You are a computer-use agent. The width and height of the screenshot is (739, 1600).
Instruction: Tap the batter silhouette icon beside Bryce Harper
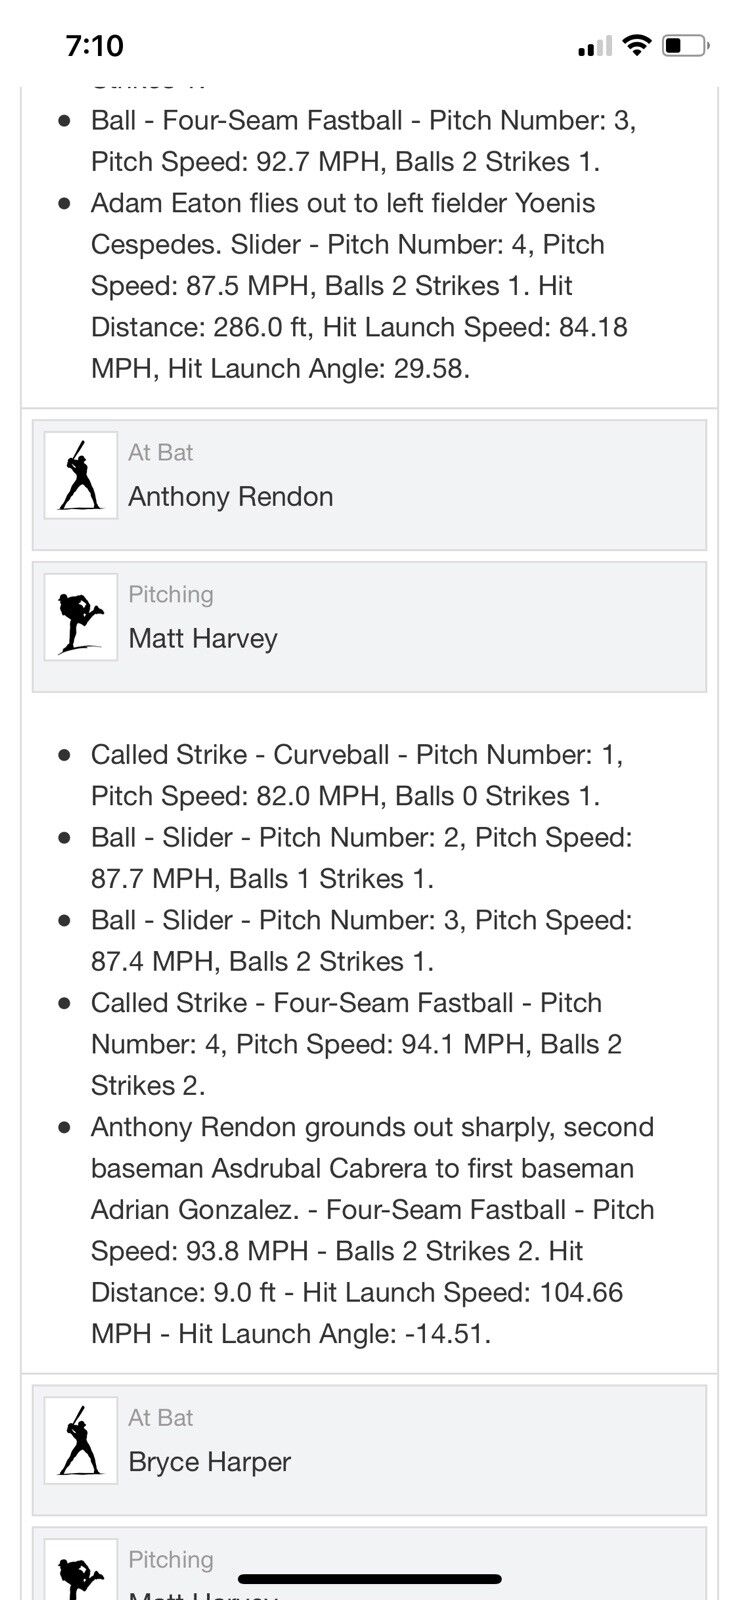80,1440
